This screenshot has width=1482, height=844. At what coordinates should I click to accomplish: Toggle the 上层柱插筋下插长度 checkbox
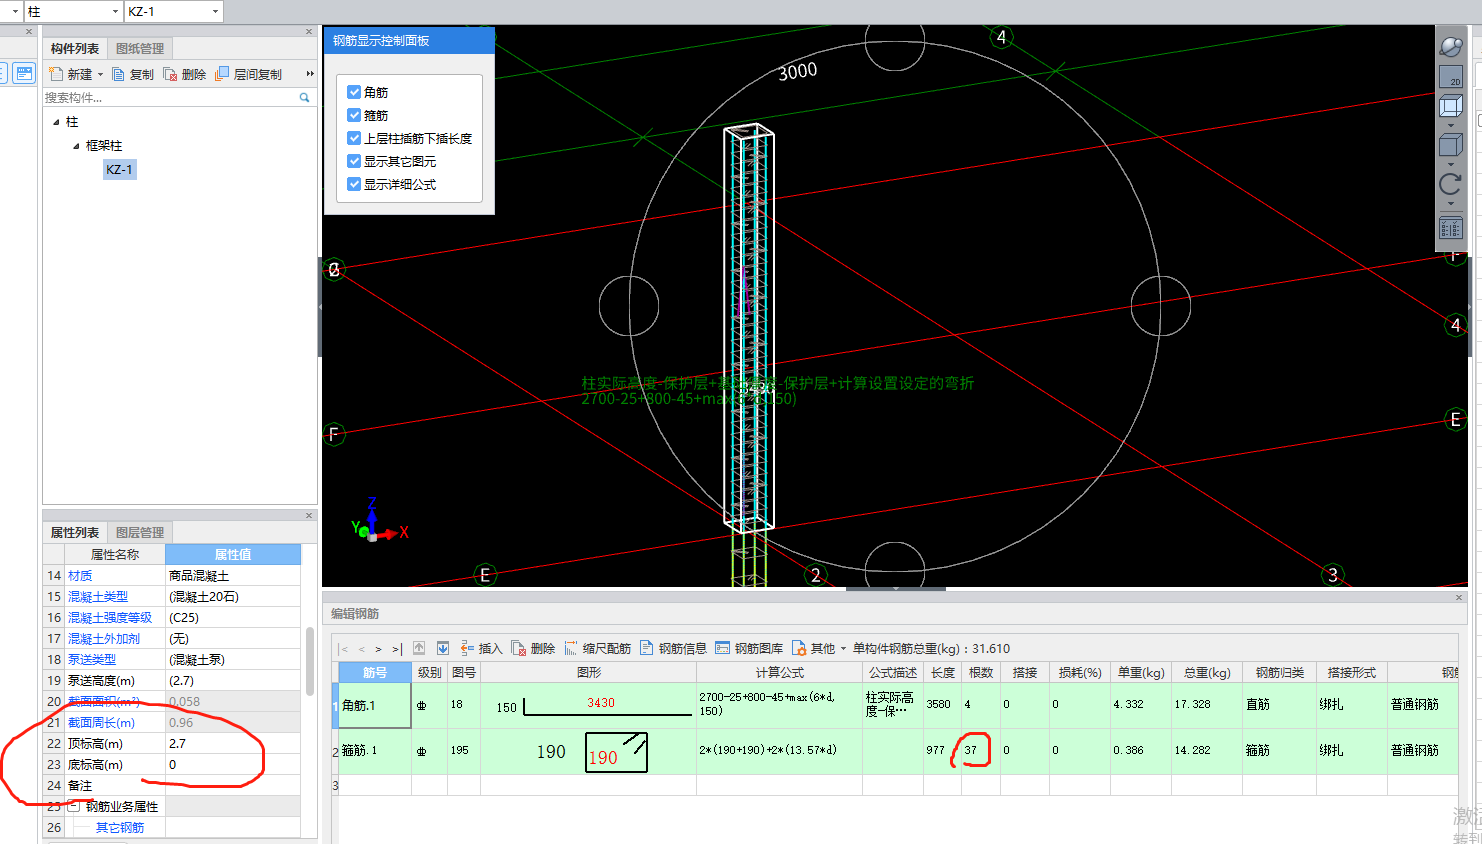(x=354, y=138)
